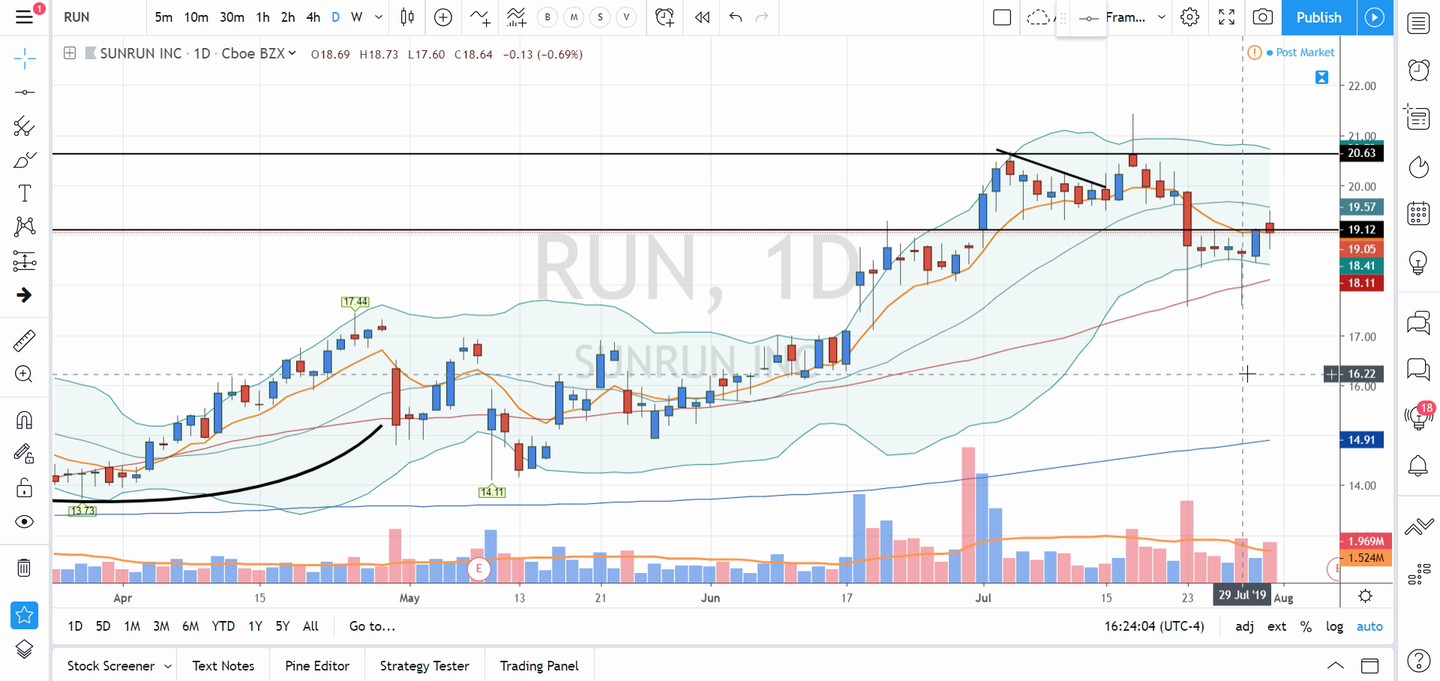Toggle log scale on price axis
The height and width of the screenshot is (681, 1440).
(x=1335, y=626)
